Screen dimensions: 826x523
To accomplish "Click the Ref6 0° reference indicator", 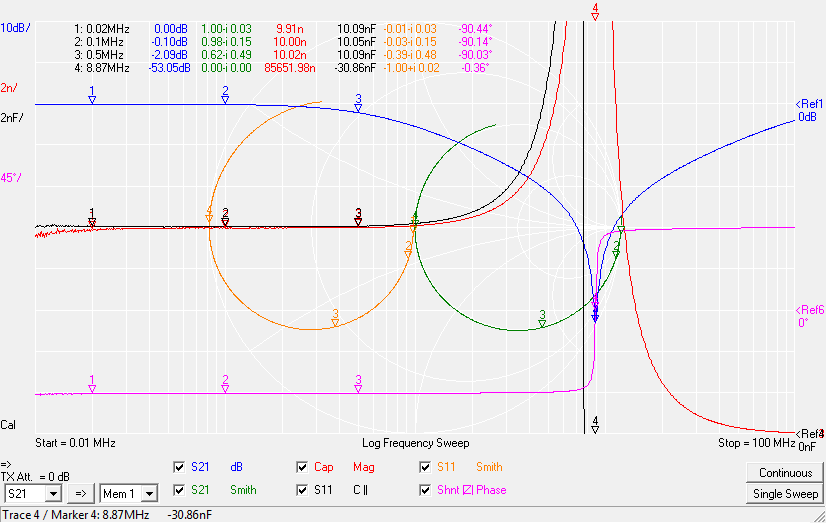I will pyautogui.click(x=809, y=316).
